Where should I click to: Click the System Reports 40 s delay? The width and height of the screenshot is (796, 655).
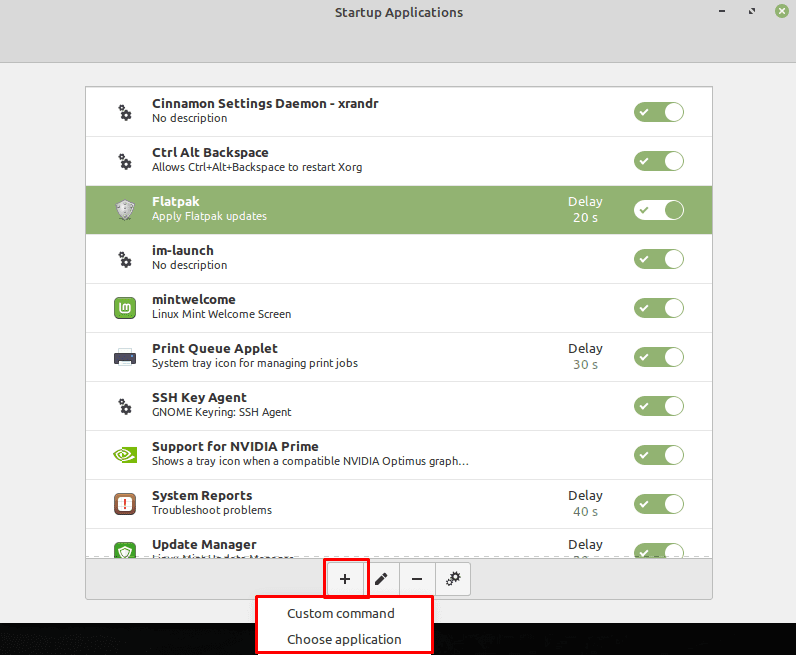585,512
